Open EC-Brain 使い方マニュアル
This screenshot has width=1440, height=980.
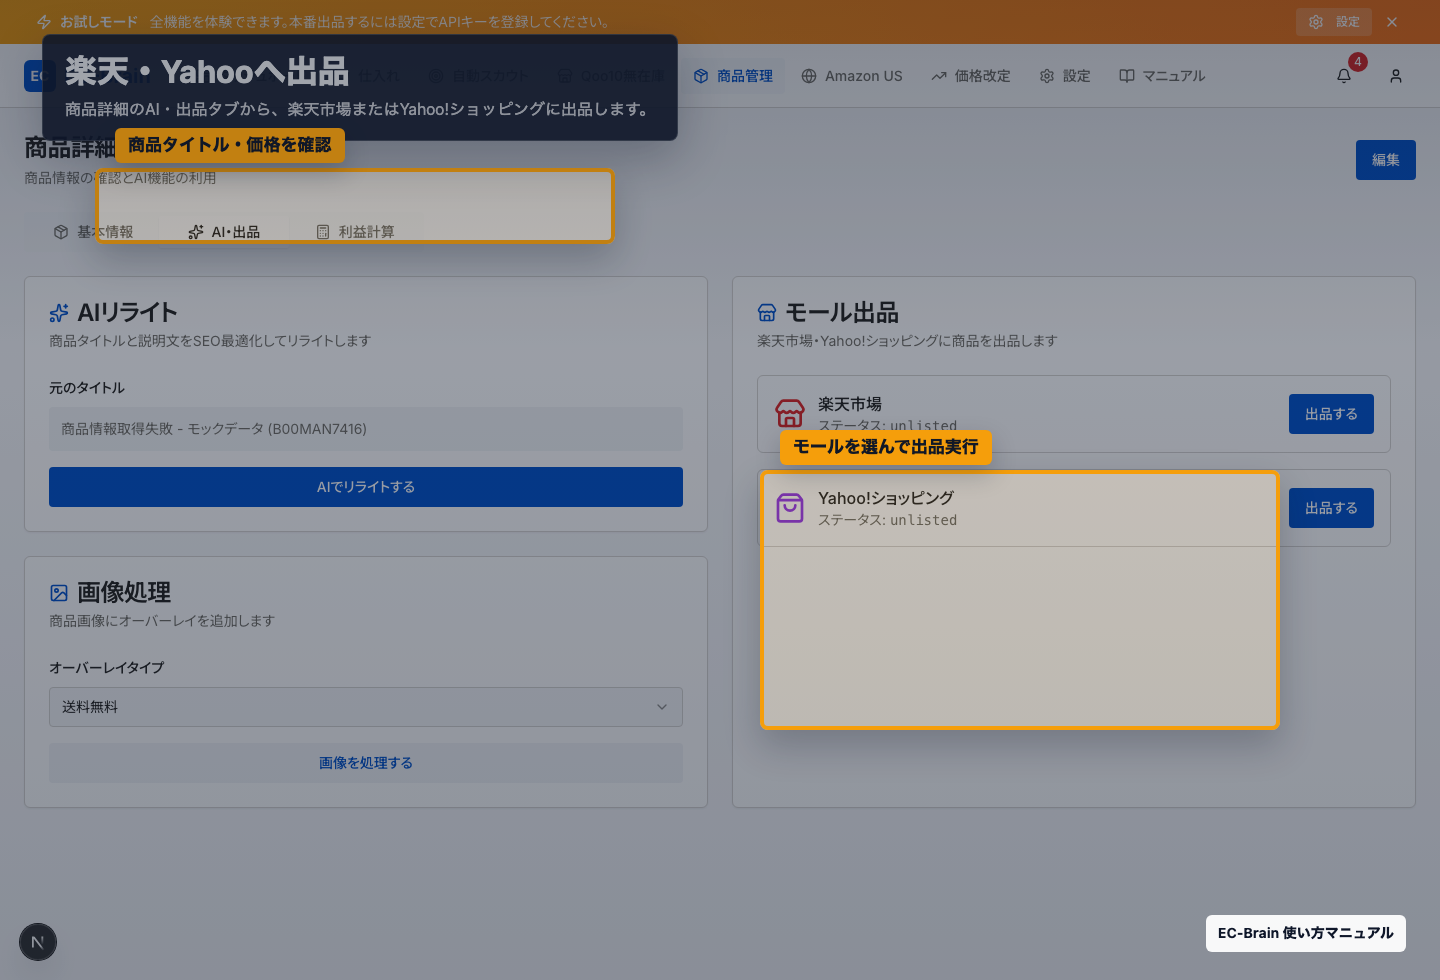coord(1306,933)
